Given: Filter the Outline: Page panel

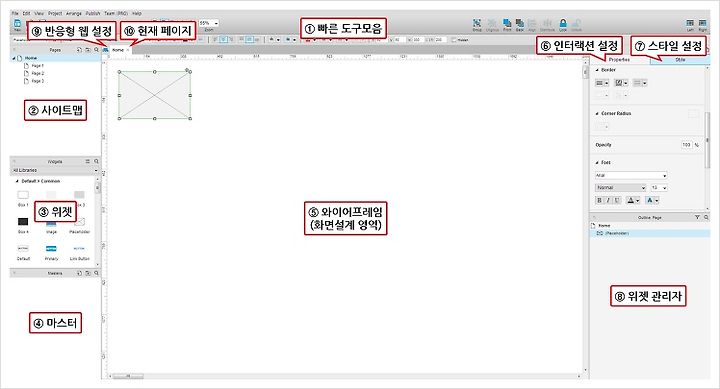Looking at the screenshot, I should (697, 217).
